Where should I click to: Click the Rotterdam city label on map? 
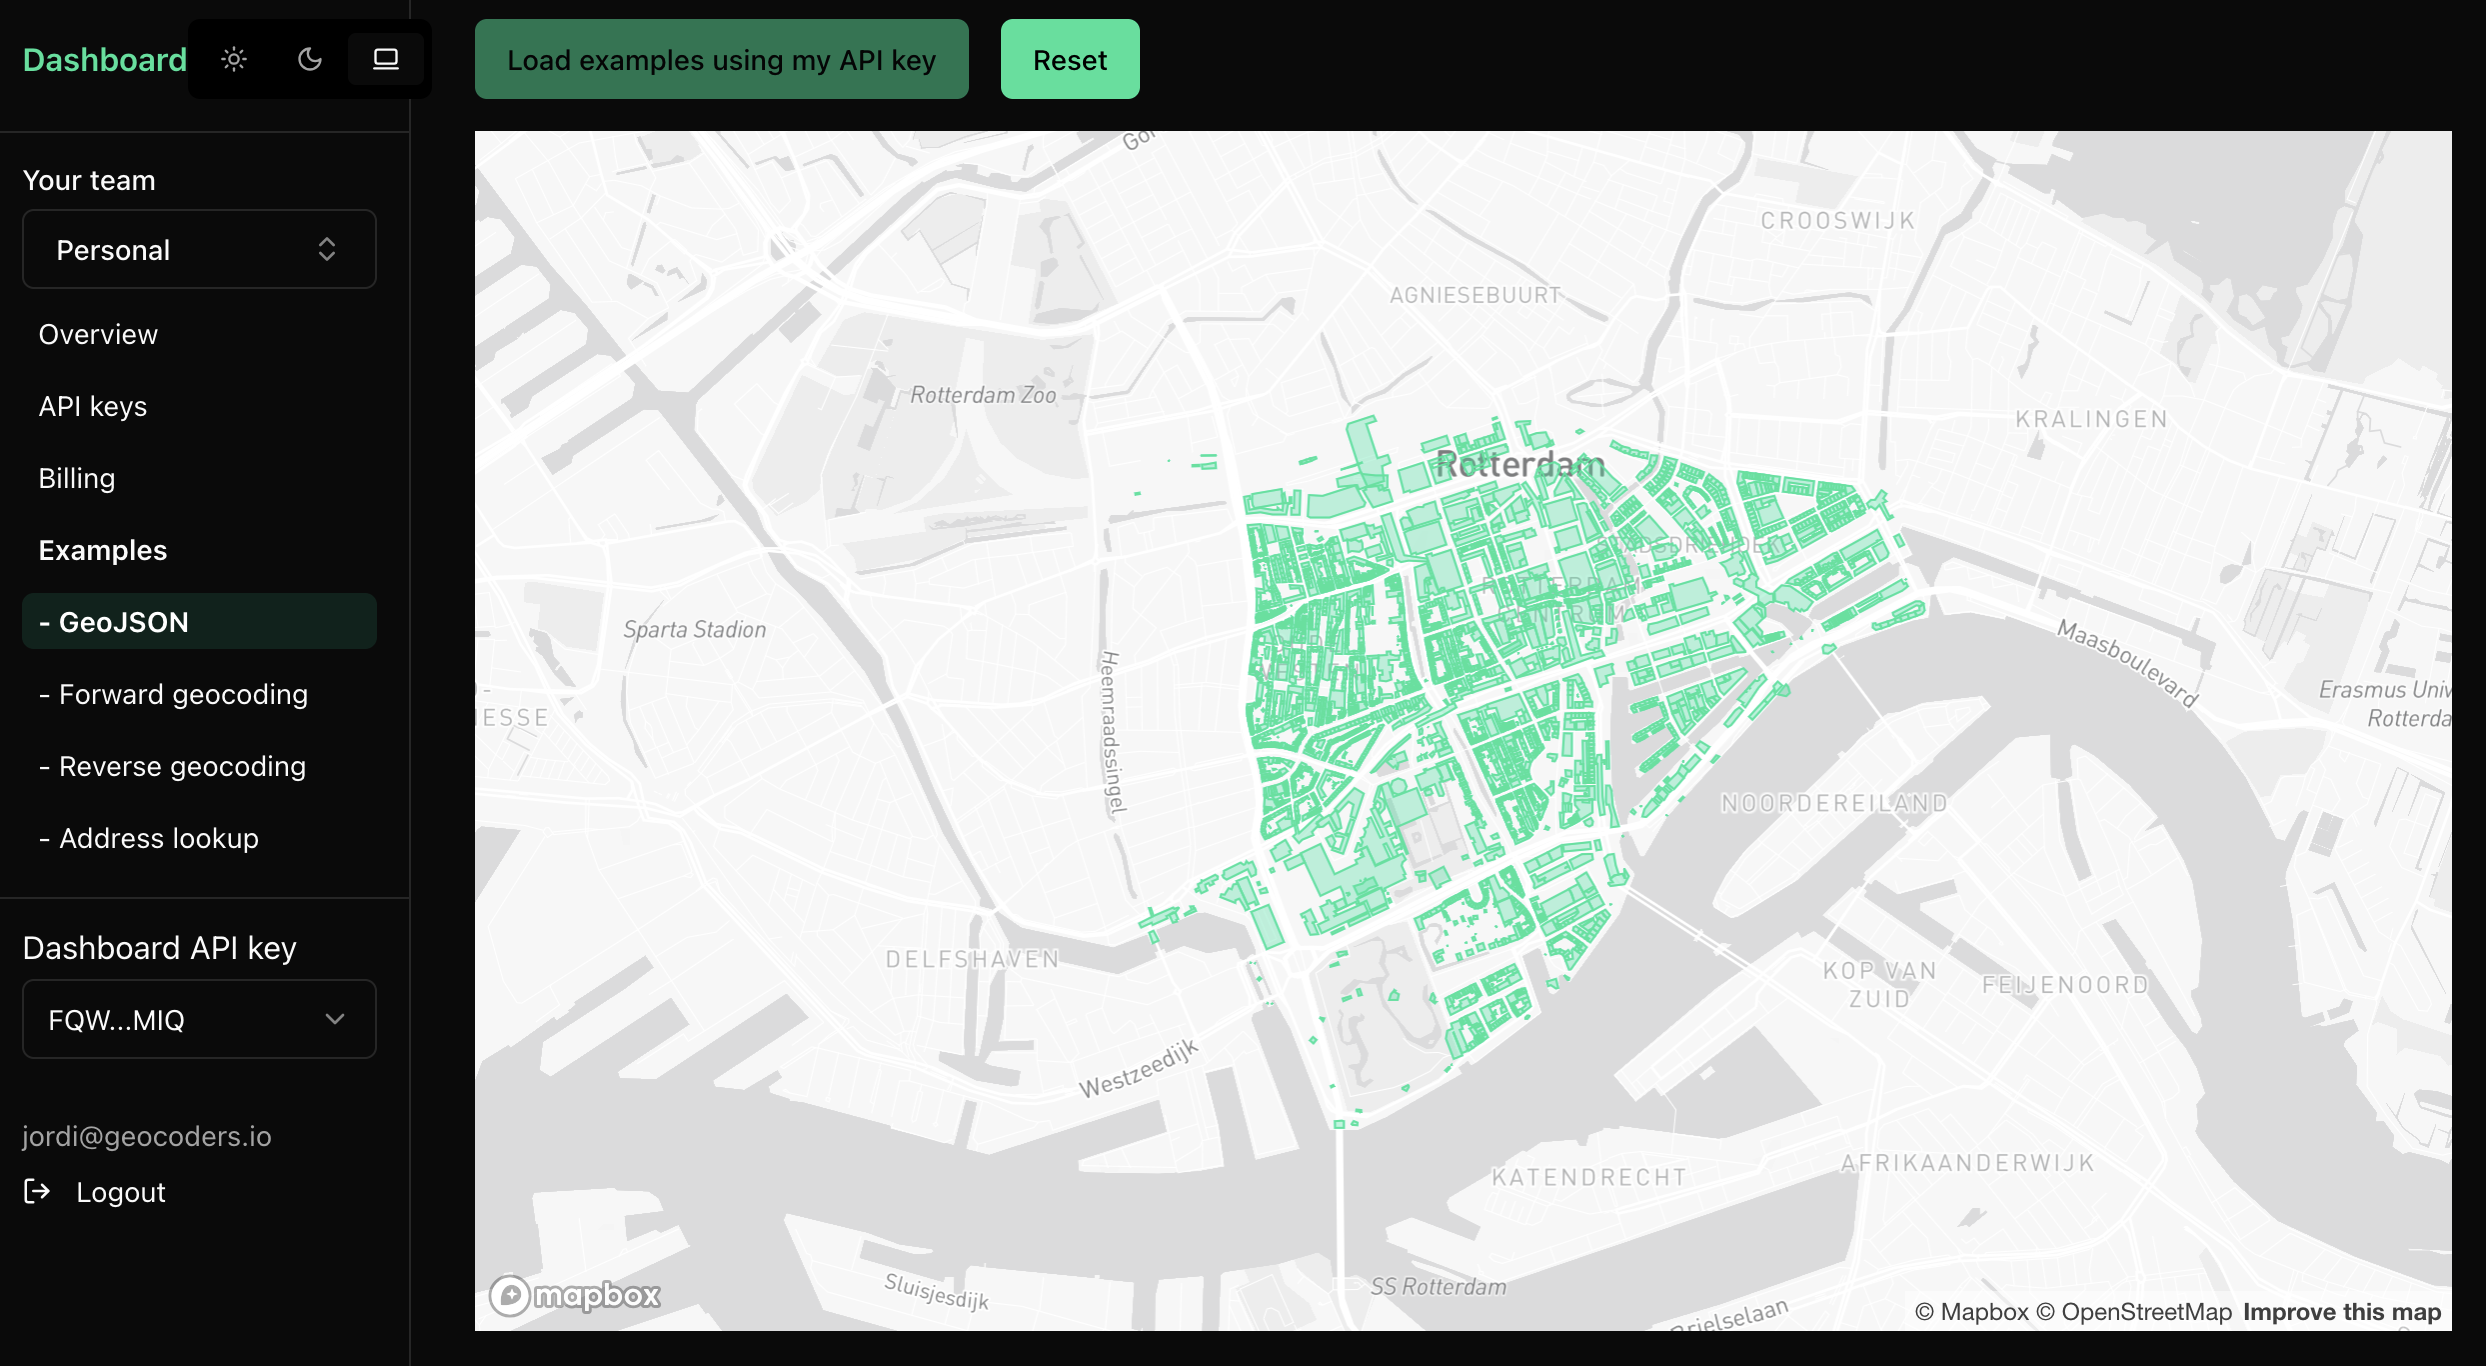click(1520, 464)
